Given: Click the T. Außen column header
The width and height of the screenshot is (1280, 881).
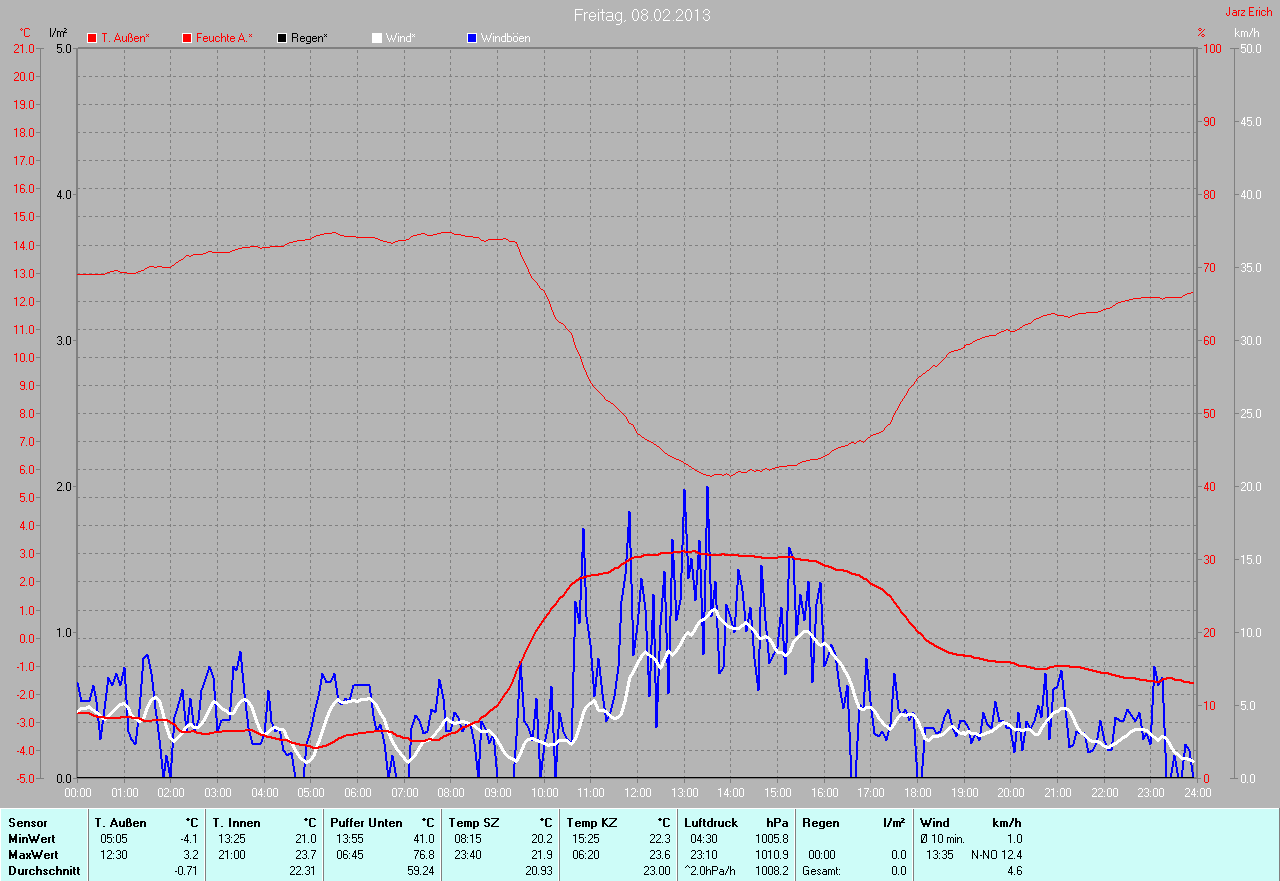Looking at the screenshot, I should coord(120,823).
